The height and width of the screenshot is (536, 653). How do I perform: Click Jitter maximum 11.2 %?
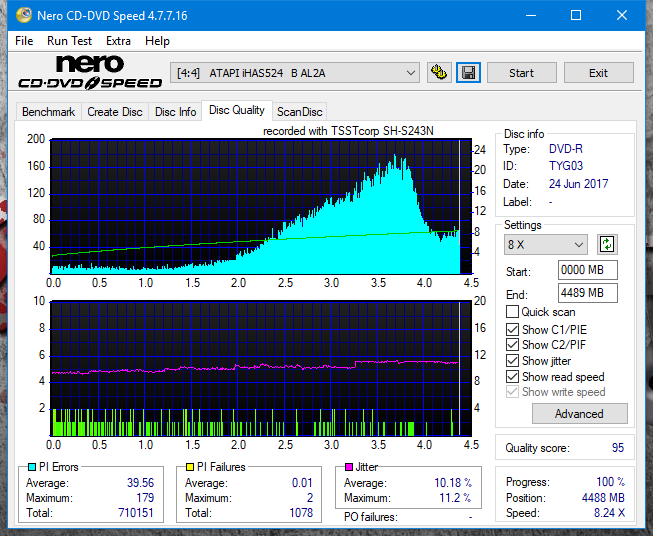click(455, 498)
